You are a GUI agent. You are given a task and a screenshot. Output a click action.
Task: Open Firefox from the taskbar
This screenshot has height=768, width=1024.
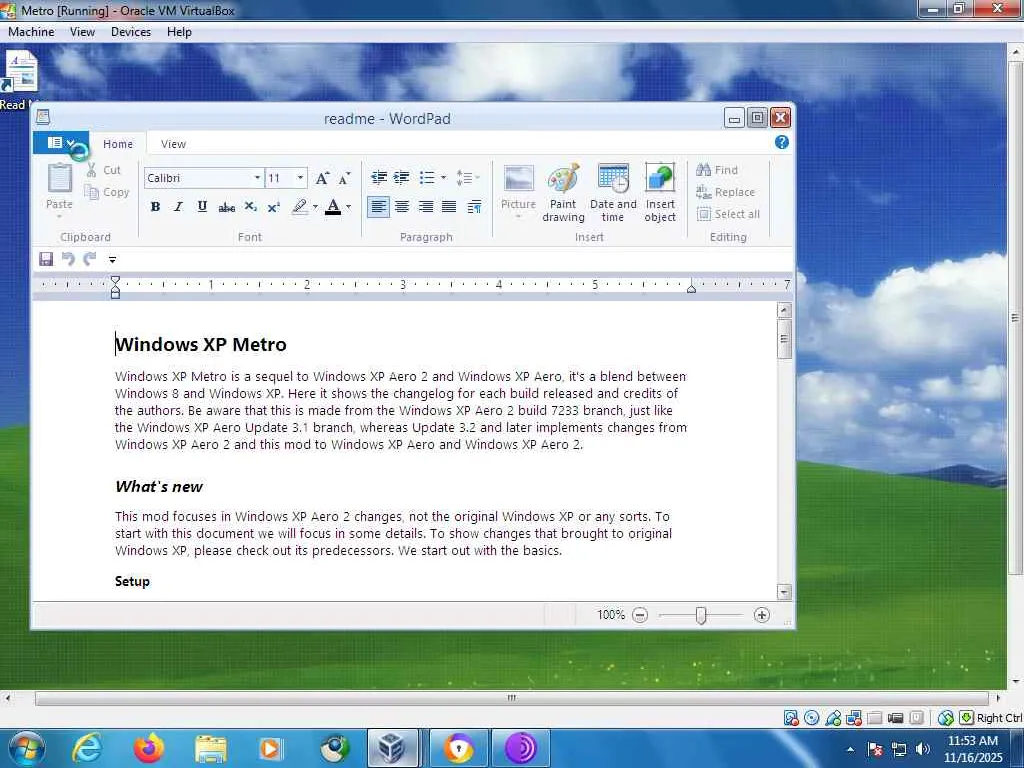click(x=148, y=748)
